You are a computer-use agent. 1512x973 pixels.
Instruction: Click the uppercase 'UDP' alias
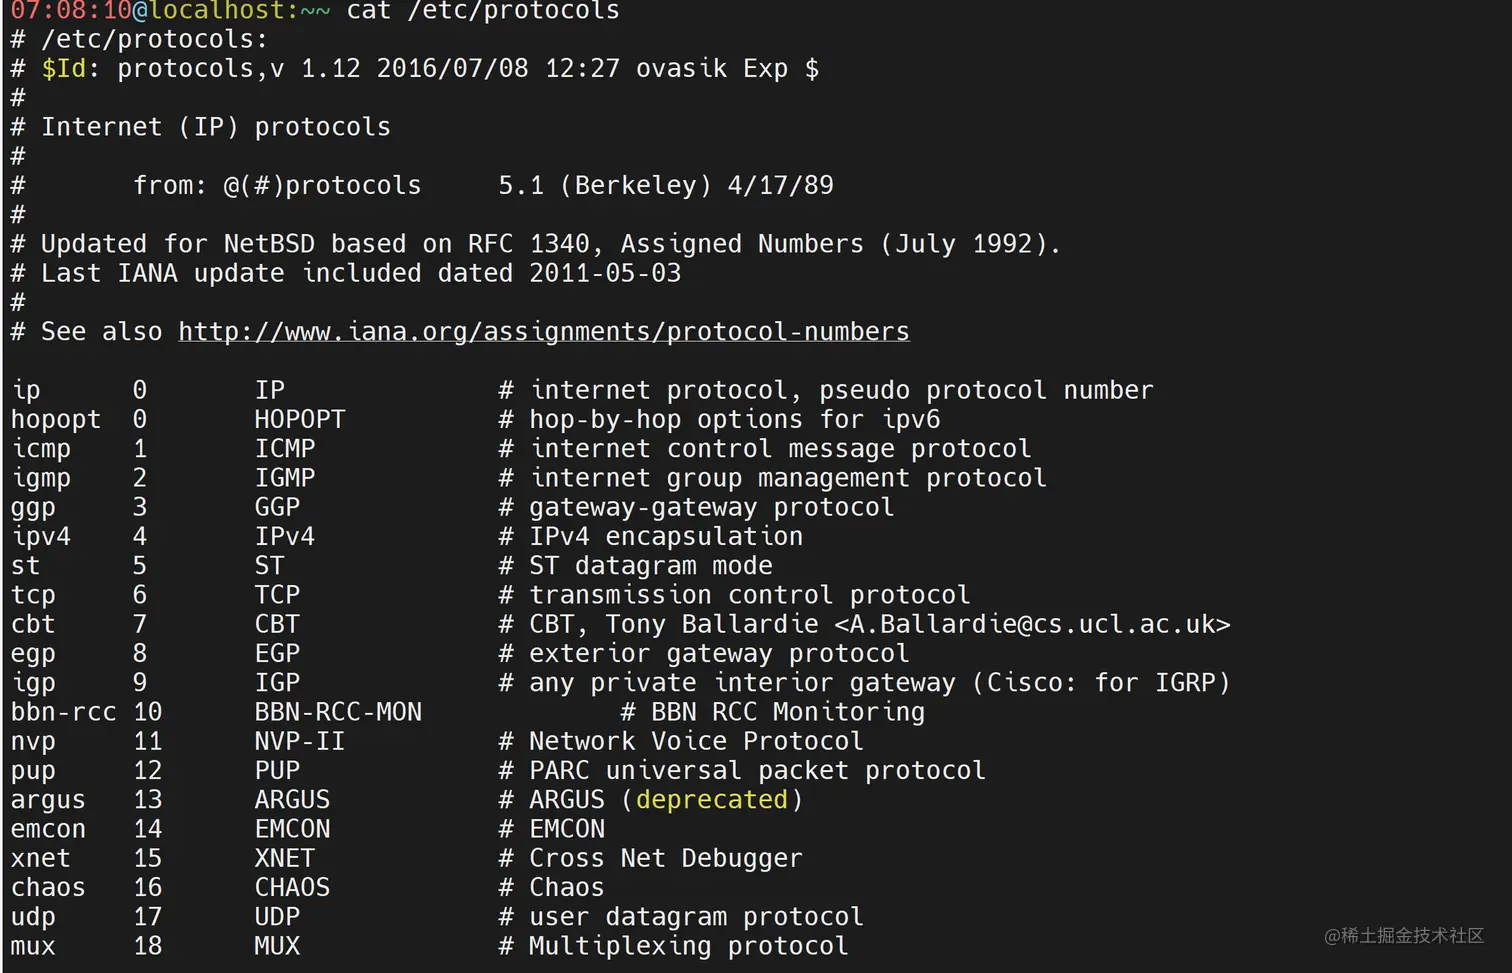[277, 917]
